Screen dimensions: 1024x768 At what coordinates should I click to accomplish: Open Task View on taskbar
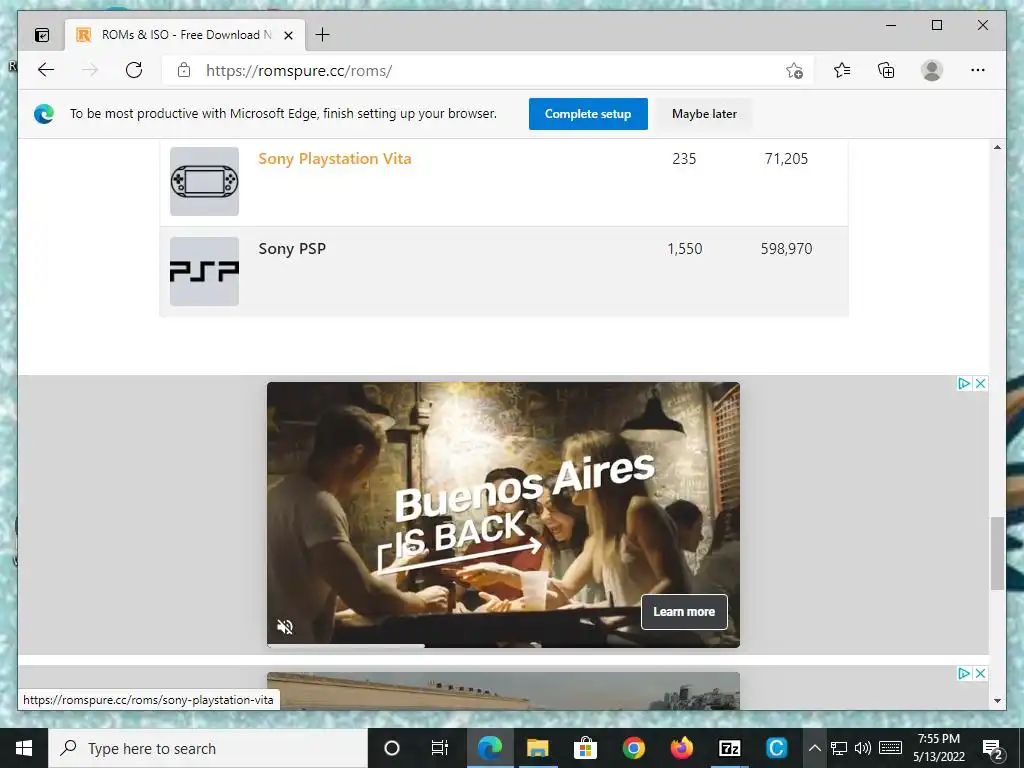(x=440, y=748)
